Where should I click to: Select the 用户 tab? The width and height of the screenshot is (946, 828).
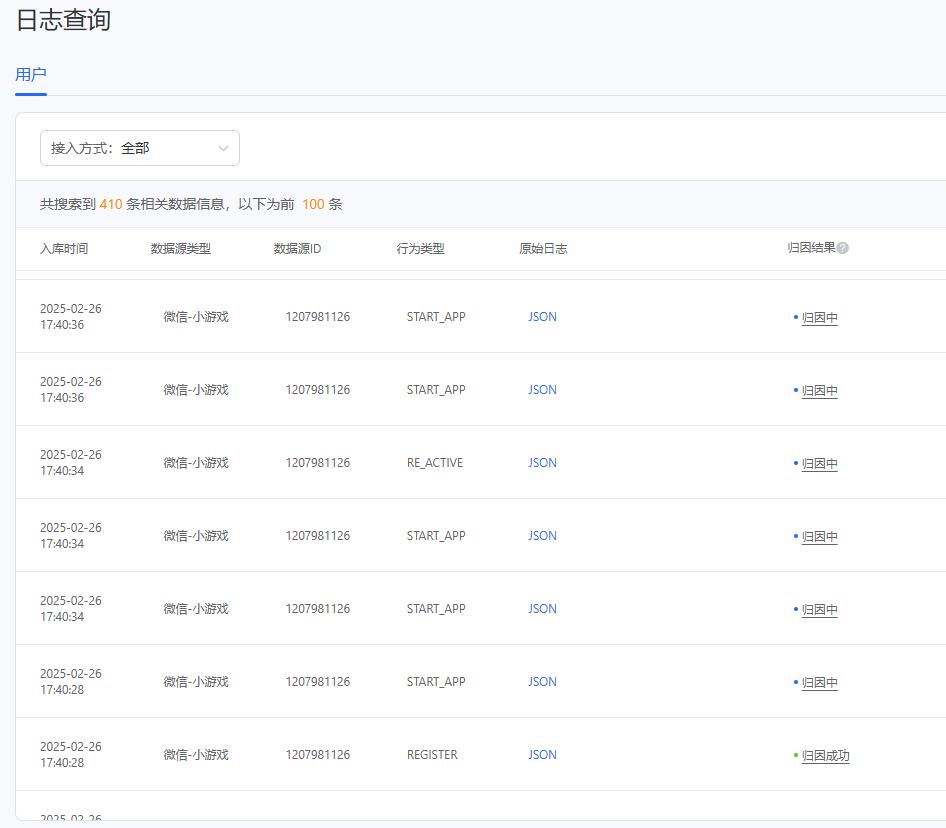point(29,73)
